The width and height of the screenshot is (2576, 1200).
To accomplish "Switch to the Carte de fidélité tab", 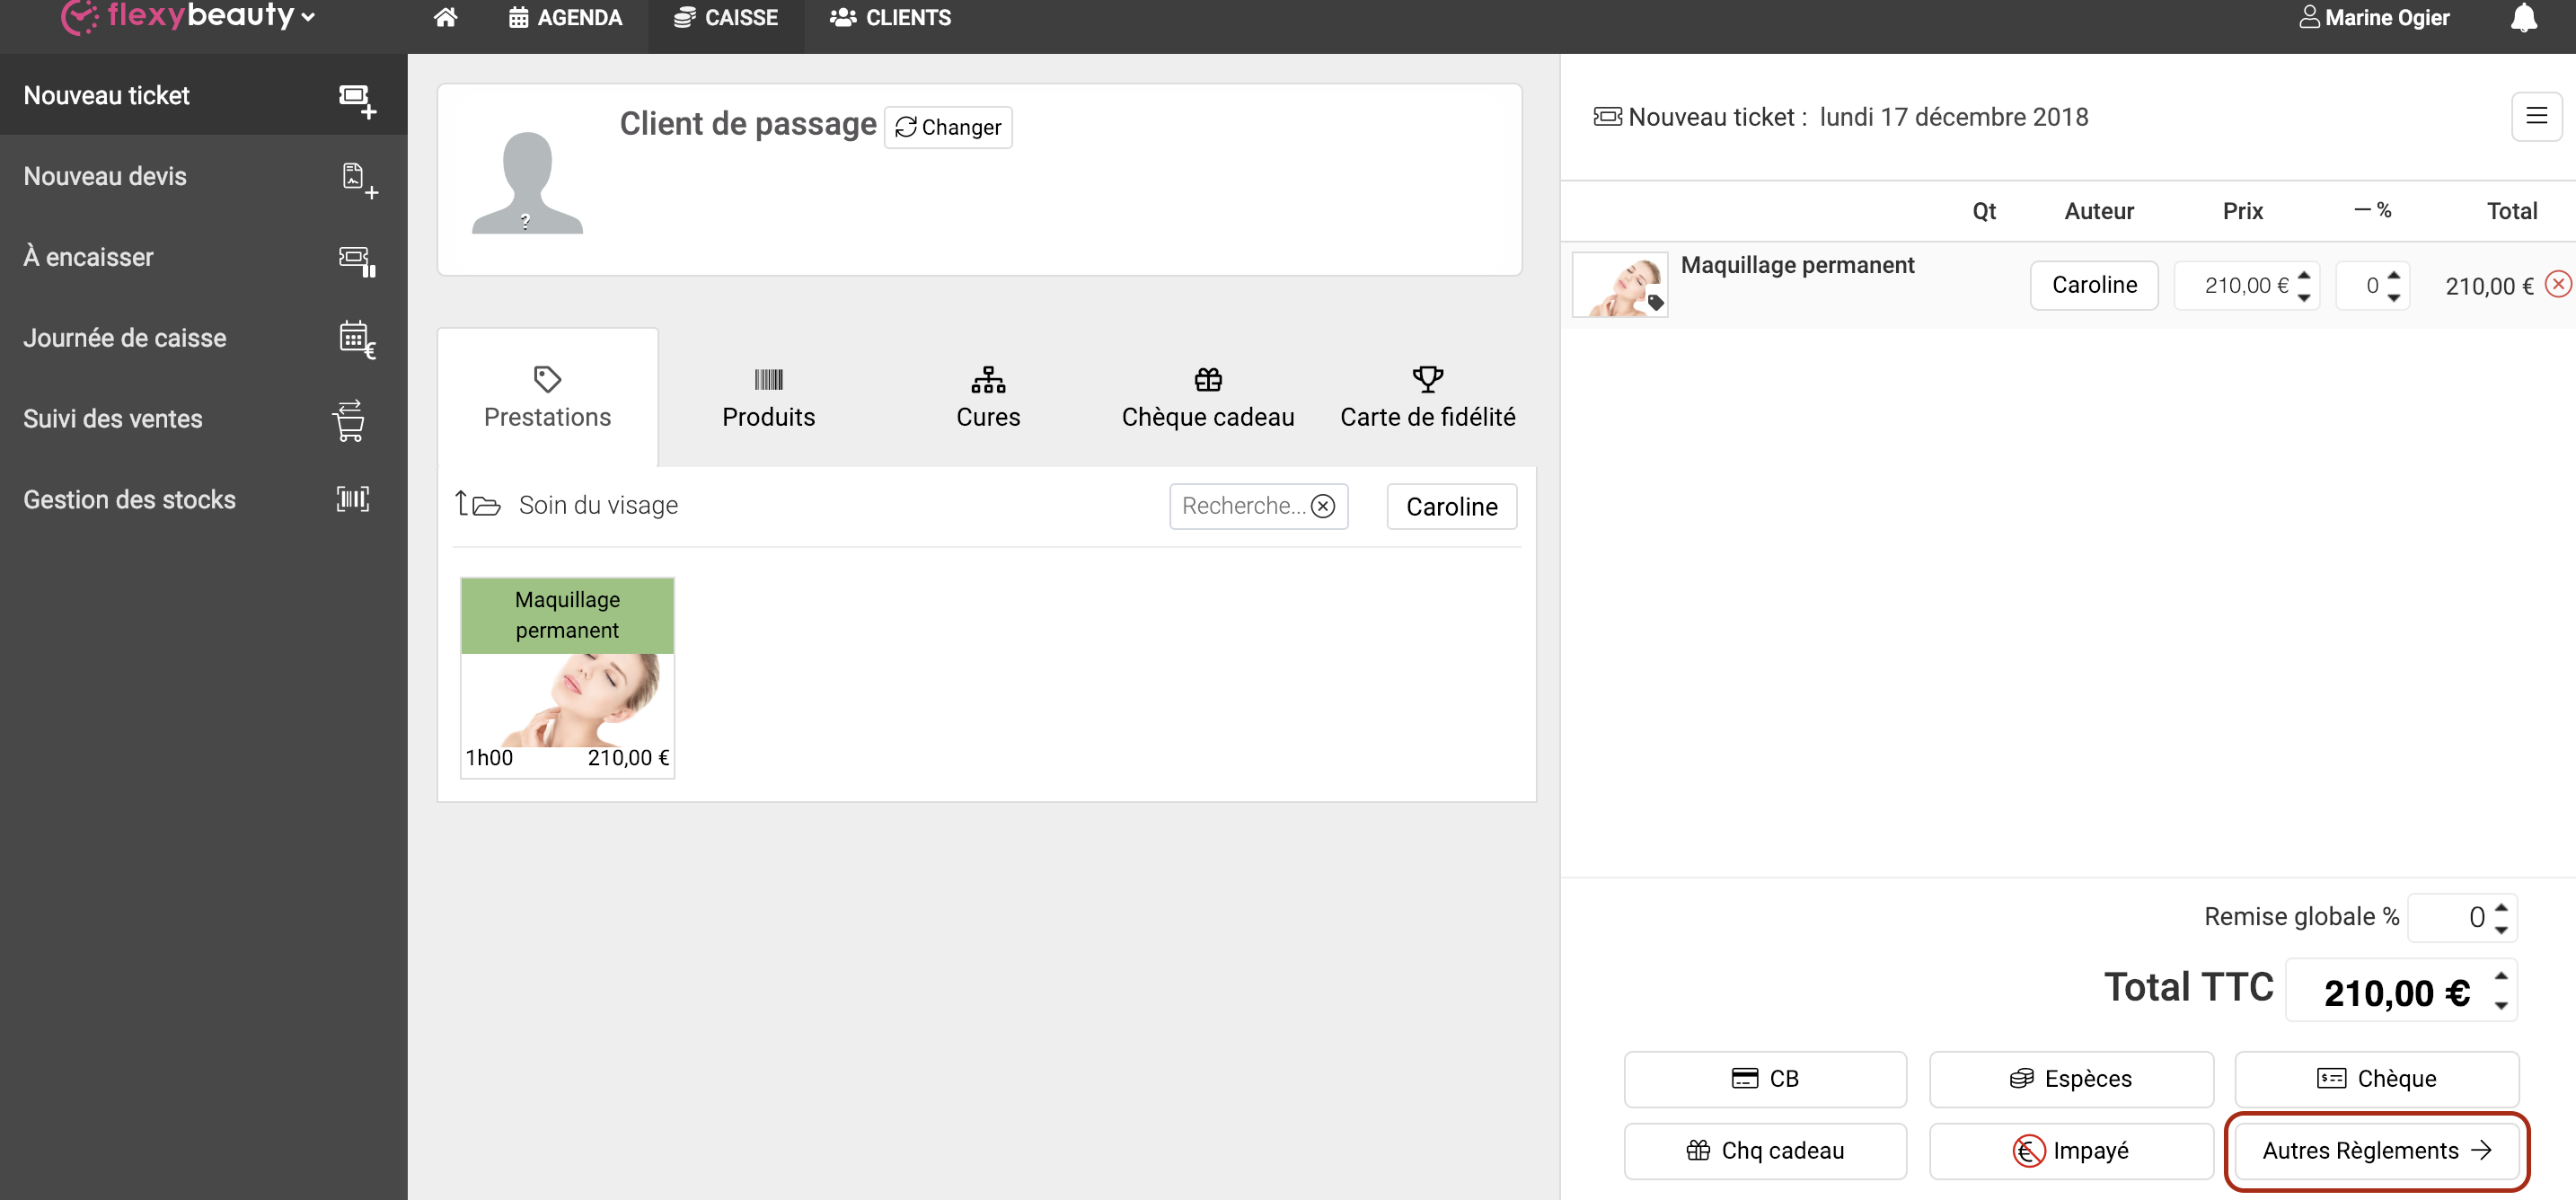I will tap(1427, 398).
